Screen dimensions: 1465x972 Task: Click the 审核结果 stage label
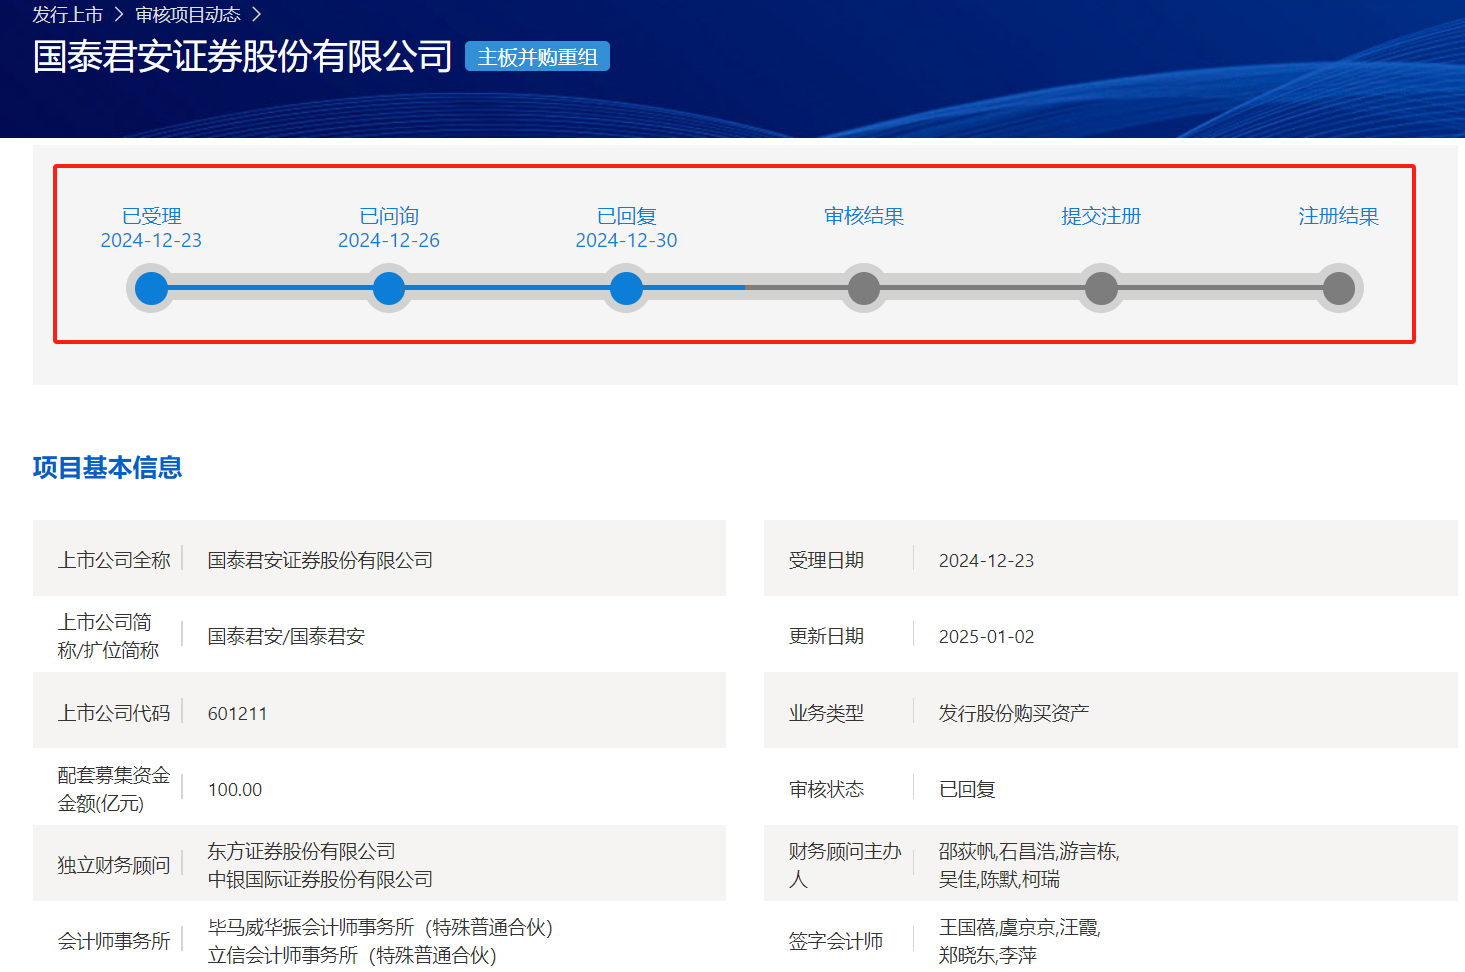click(x=864, y=216)
